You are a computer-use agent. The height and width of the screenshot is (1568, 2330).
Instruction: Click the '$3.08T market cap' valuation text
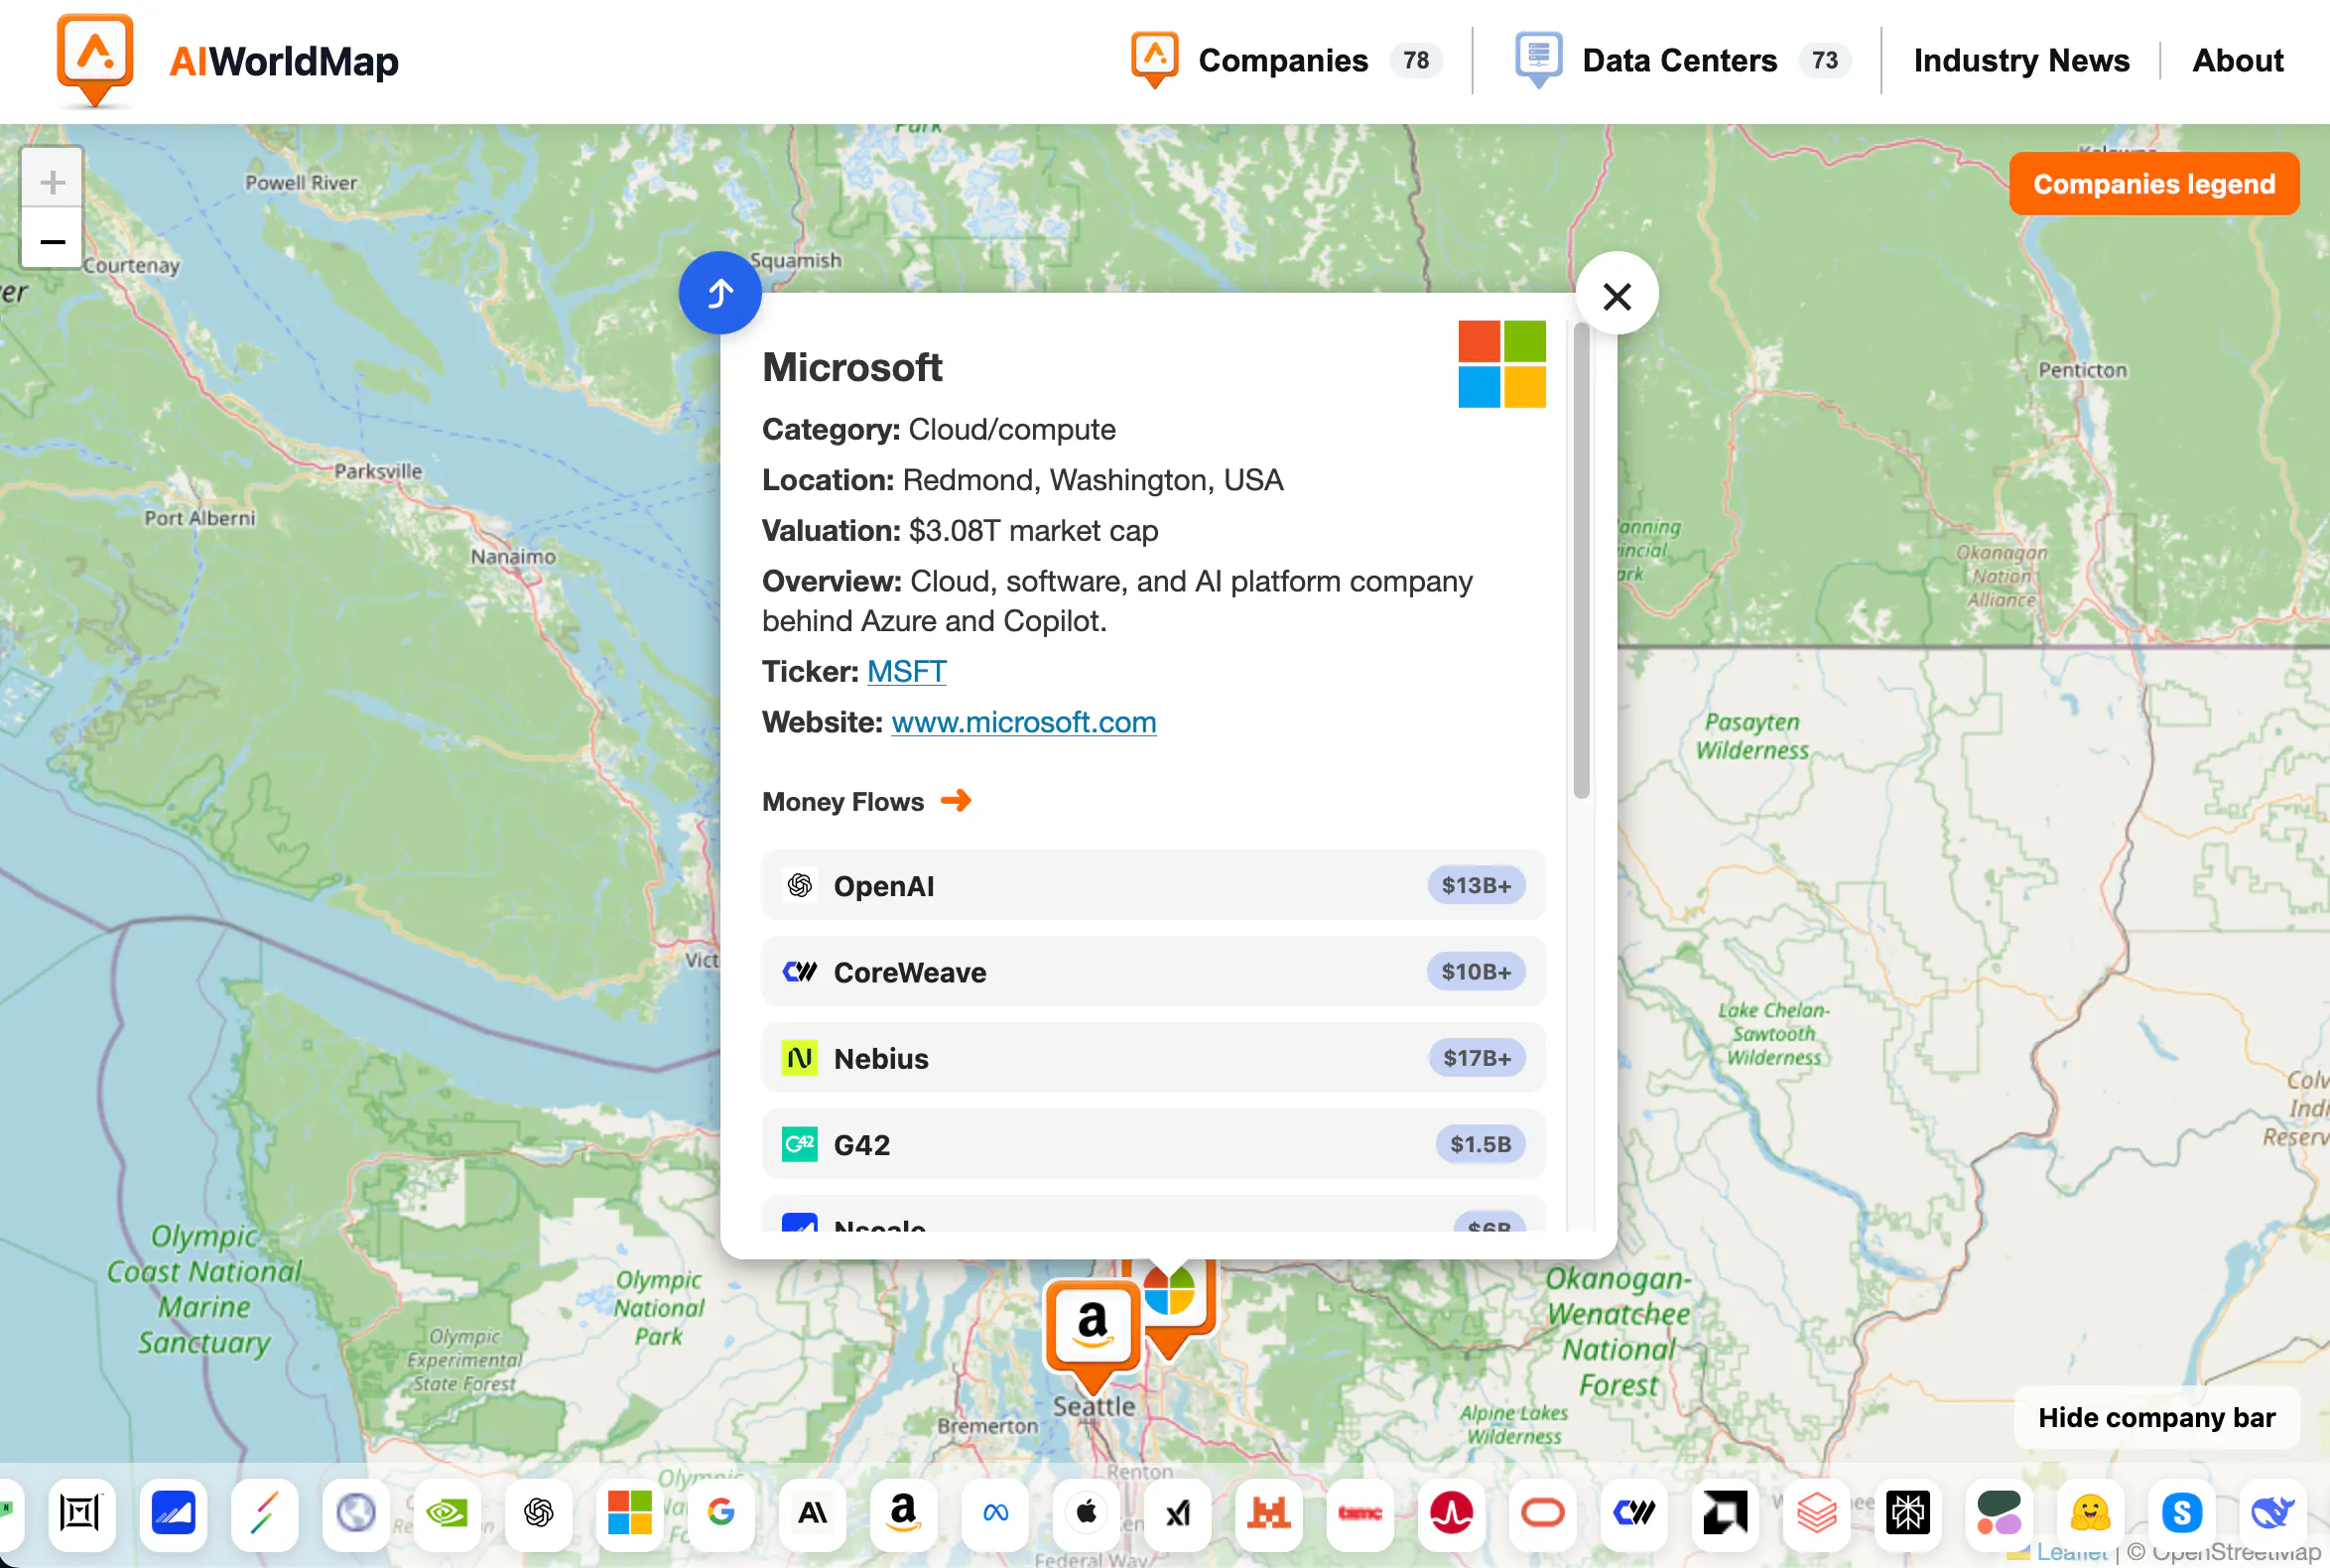pyautogui.click(x=1034, y=530)
